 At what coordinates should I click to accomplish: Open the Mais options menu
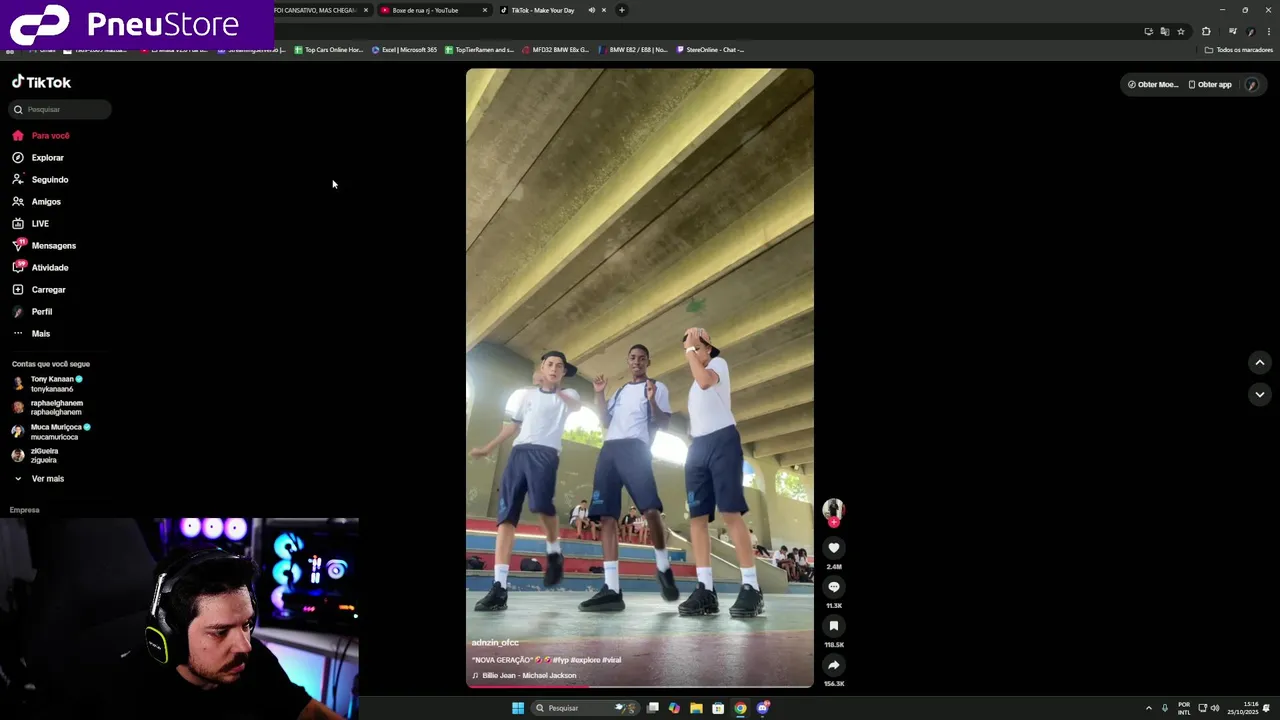click(31, 333)
